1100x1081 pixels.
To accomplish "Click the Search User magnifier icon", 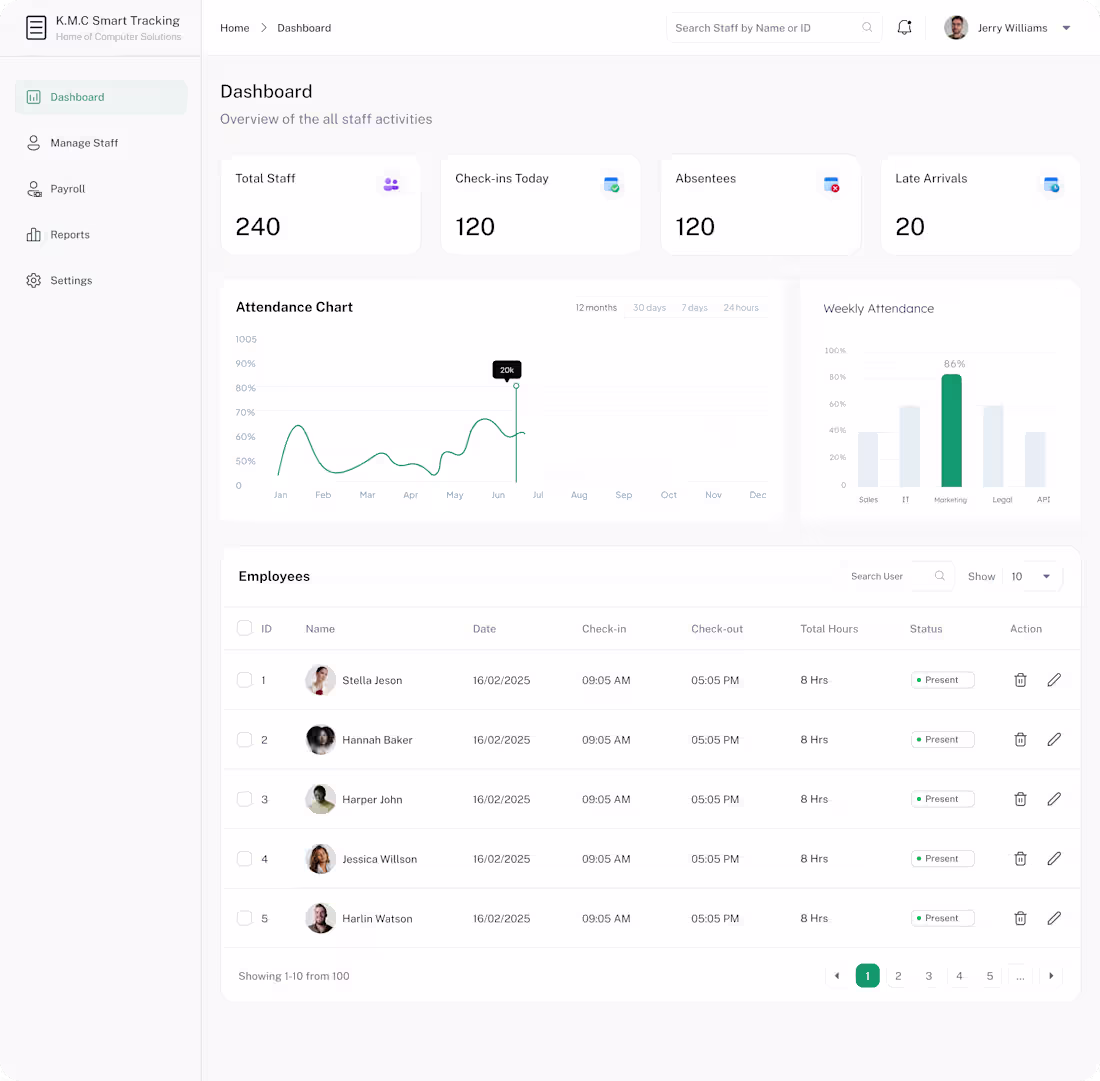I will pyautogui.click(x=939, y=576).
